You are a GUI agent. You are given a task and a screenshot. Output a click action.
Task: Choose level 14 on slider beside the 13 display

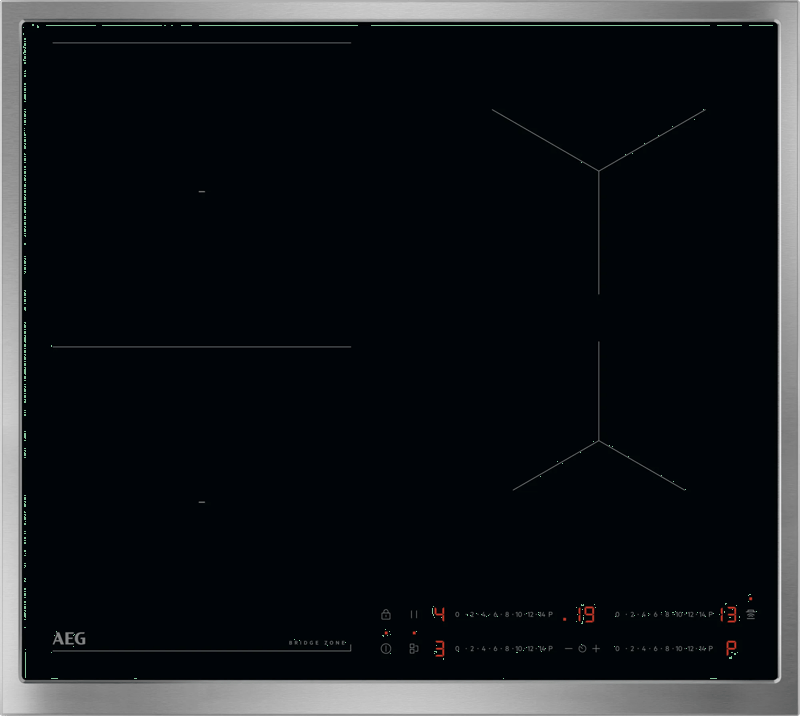(x=702, y=614)
